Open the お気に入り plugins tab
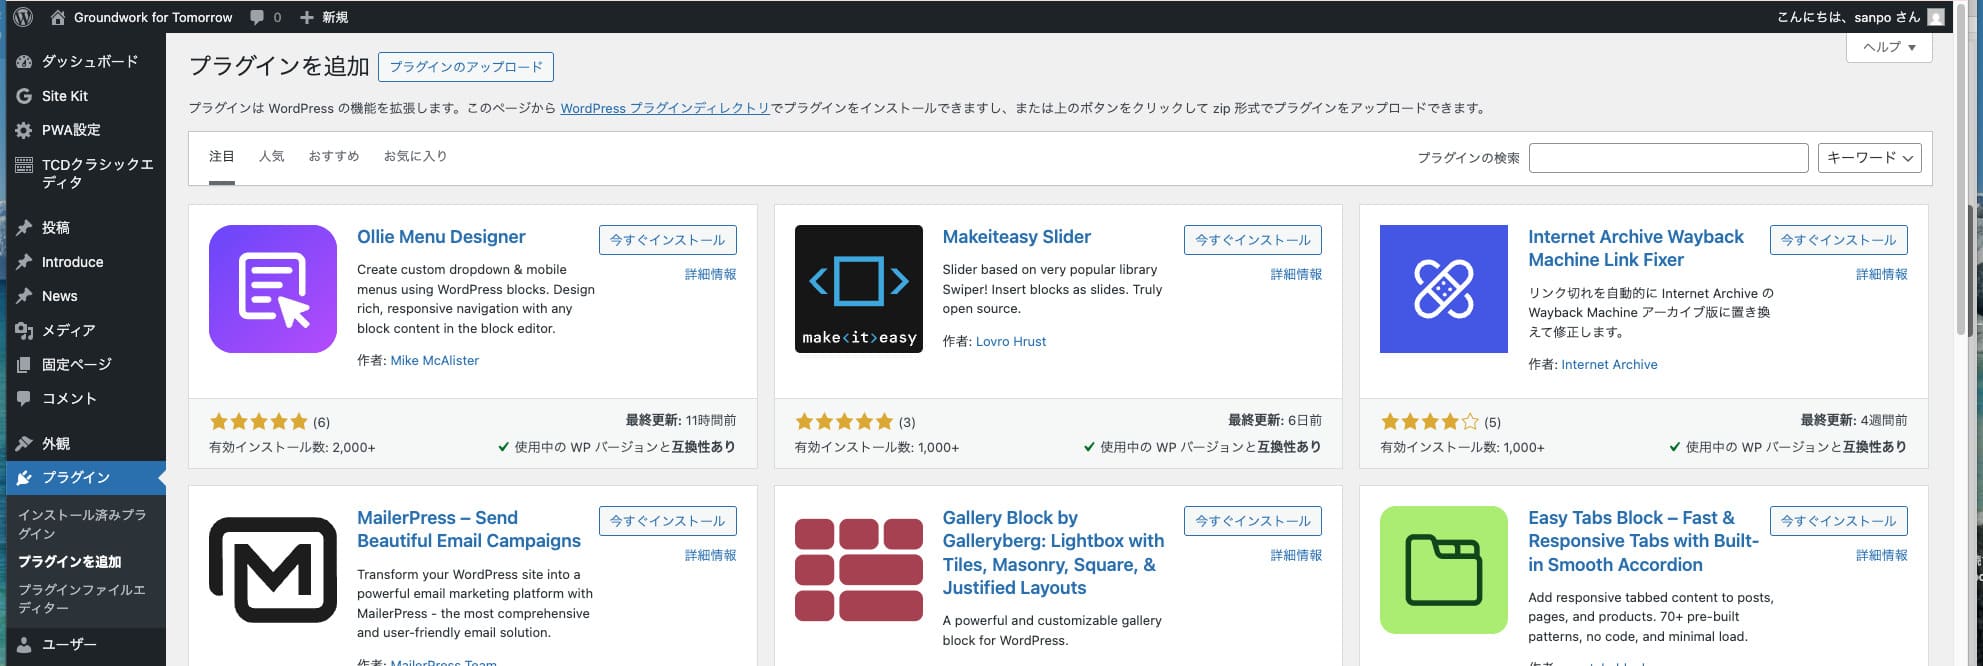Image resolution: width=1983 pixels, height=666 pixels. click(415, 156)
